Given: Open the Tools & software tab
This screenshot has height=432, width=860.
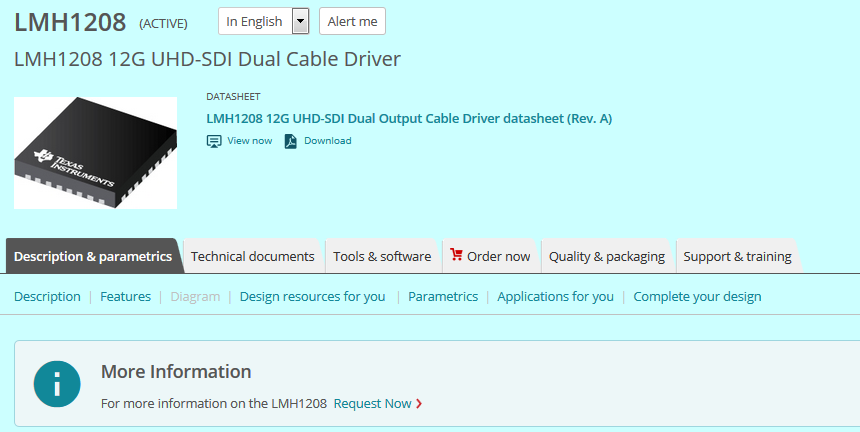Looking at the screenshot, I should [x=382, y=256].
